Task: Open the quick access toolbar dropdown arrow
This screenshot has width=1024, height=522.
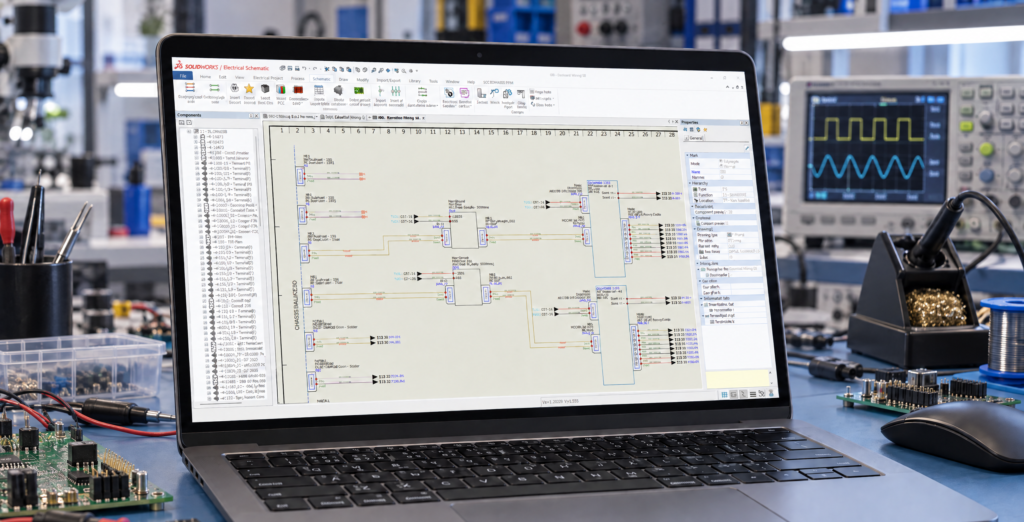Action: pyautogui.click(x=417, y=71)
